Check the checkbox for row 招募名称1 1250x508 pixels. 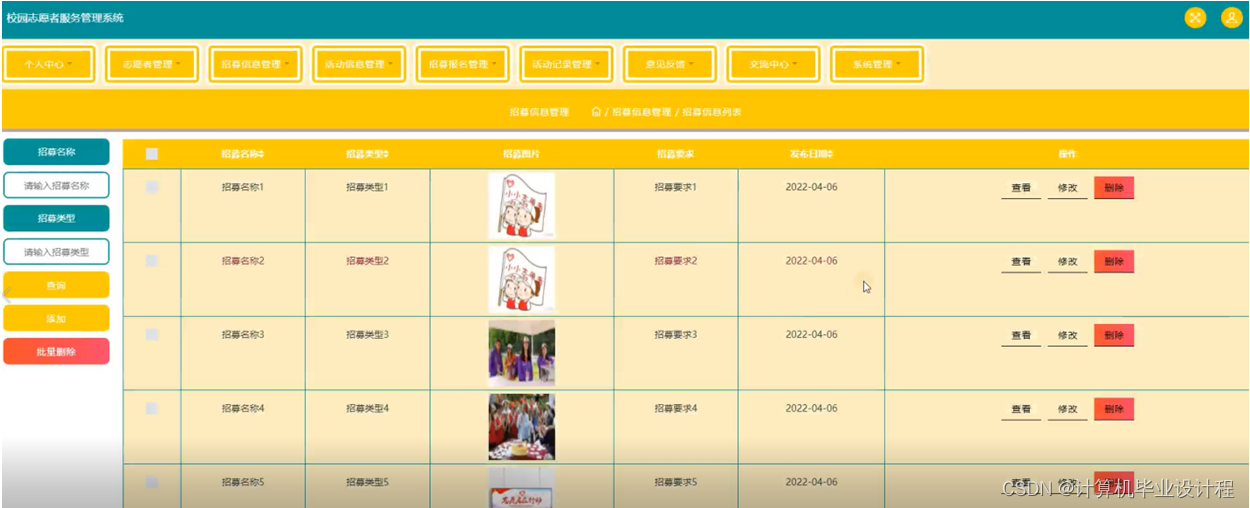[152, 187]
